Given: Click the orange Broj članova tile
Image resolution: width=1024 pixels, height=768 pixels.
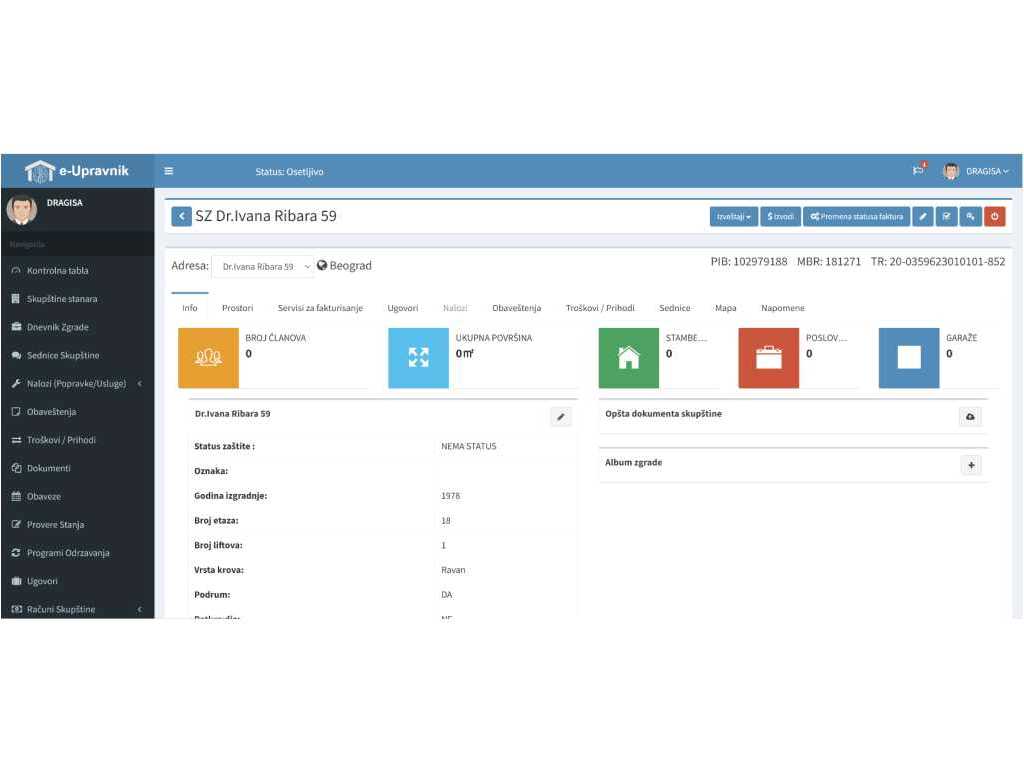Looking at the screenshot, I should (x=208, y=358).
